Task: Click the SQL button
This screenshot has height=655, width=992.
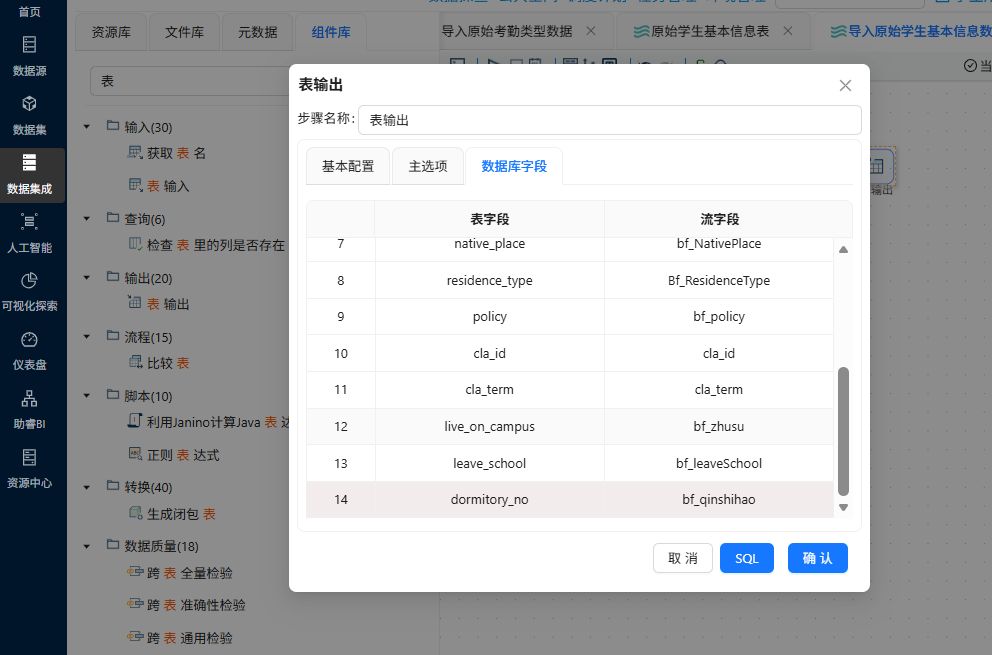Action: pos(747,558)
